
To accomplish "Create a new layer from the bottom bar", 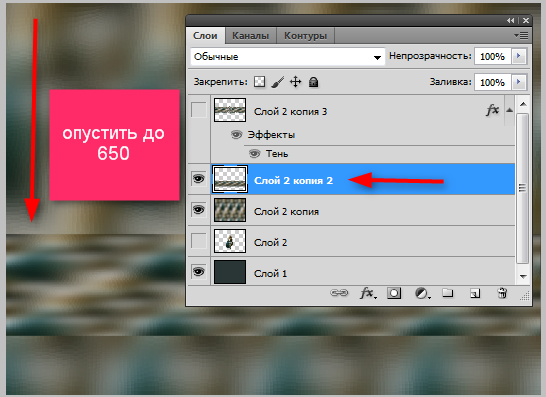I will [x=475, y=293].
